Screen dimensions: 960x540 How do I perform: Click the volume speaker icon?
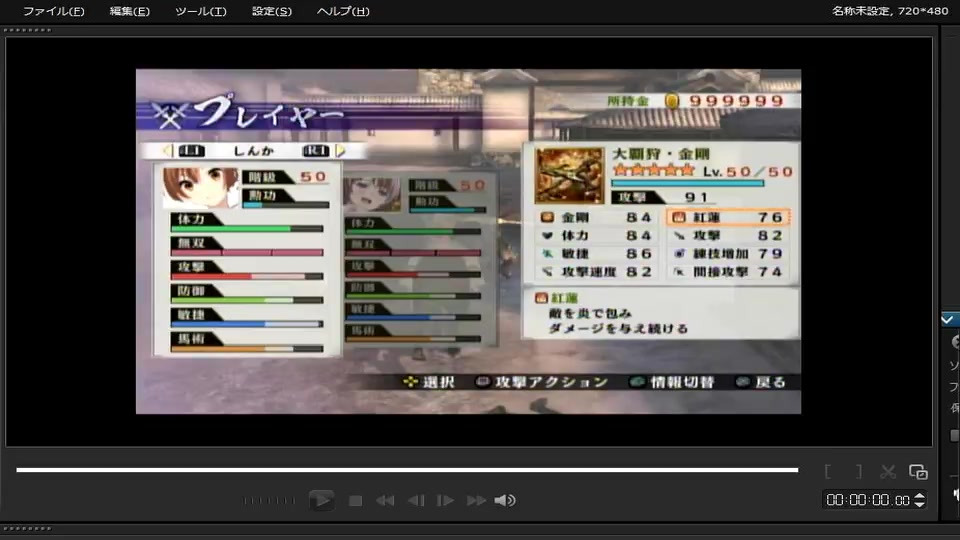pyautogui.click(x=504, y=501)
